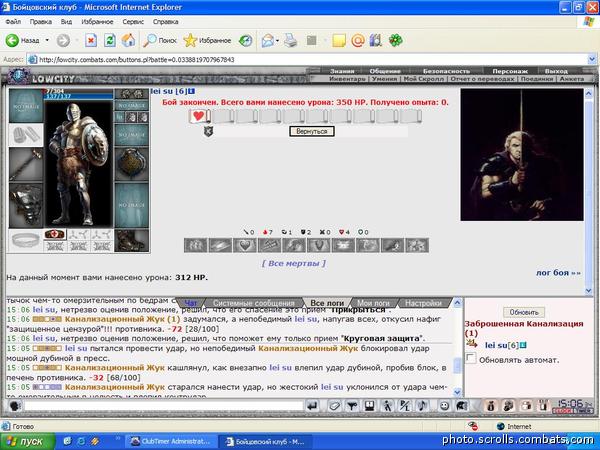Switch to the Все логи tab
600x450 pixels.
pos(327,303)
